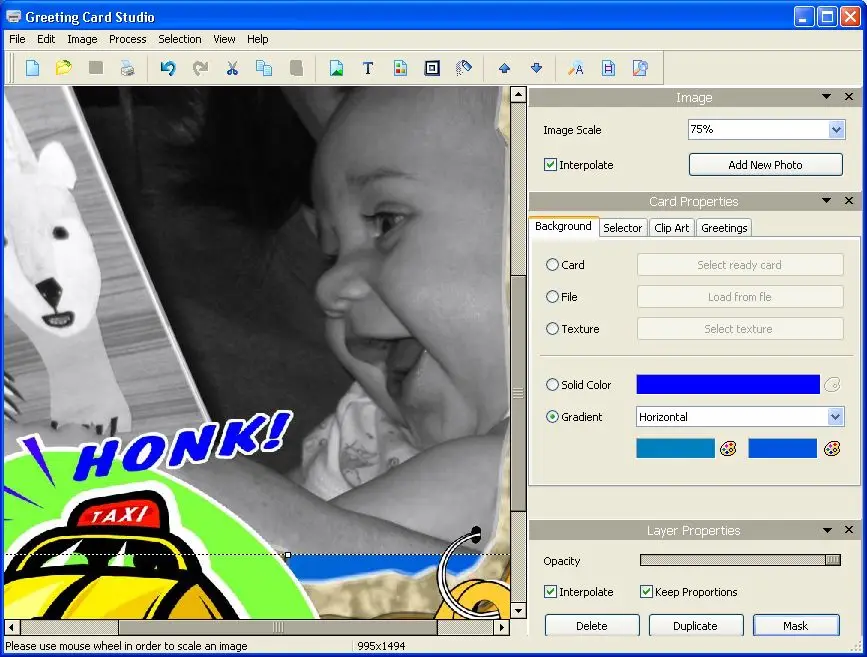This screenshot has width=867, height=657.
Task: Open the Image menu
Action: click(82, 39)
